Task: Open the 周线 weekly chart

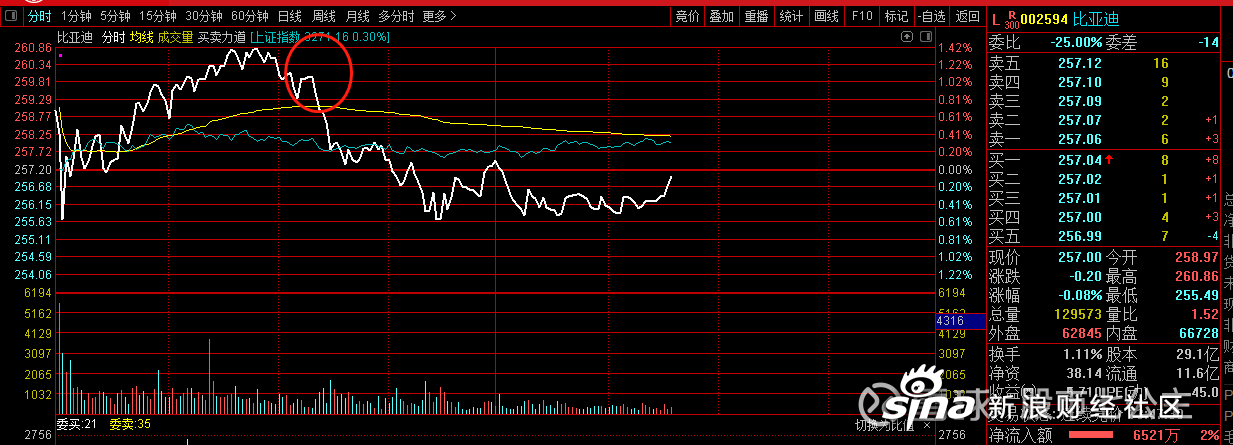Action: point(324,16)
